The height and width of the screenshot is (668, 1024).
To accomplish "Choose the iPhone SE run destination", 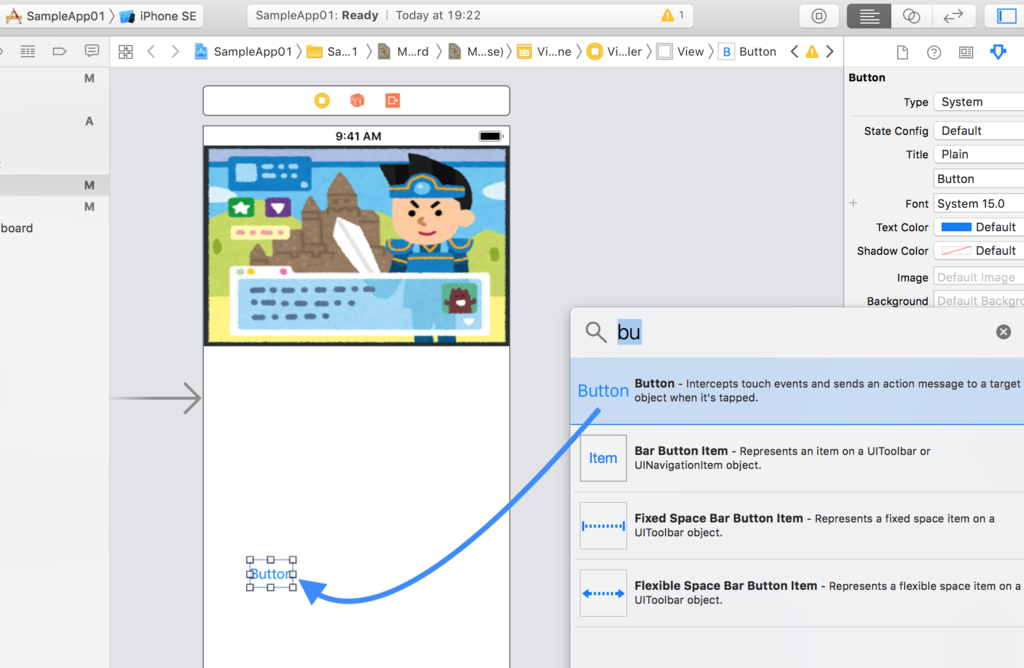I will pos(158,16).
